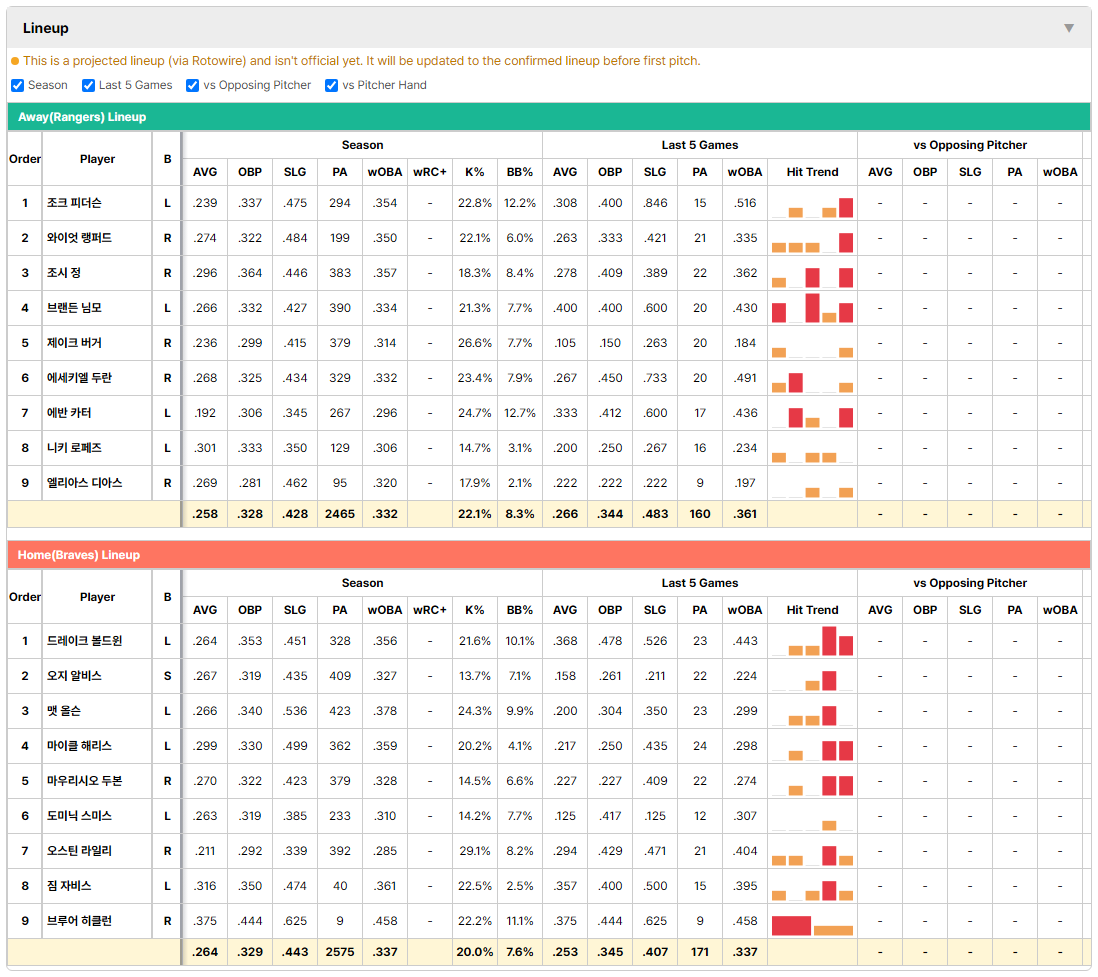Click player 오지 알비스 name
Image resolution: width=1098 pixels, height=977 pixels.
(x=74, y=676)
